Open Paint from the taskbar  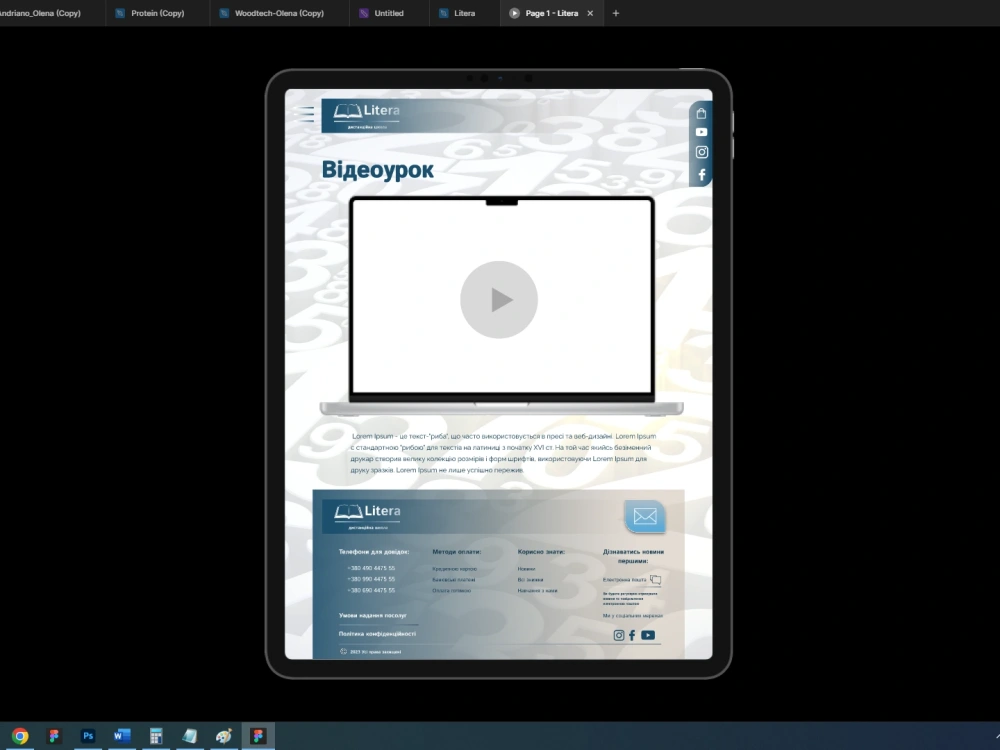pyautogui.click(x=224, y=736)
